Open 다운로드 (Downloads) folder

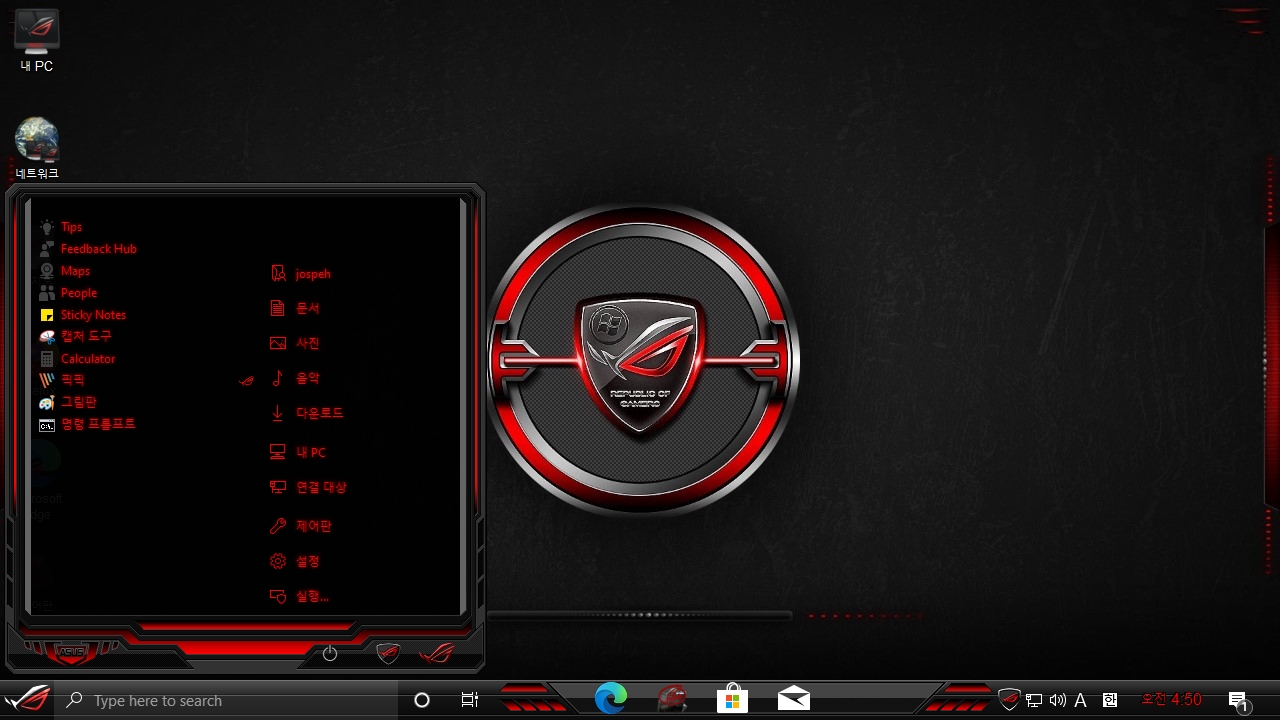(307, 413)
